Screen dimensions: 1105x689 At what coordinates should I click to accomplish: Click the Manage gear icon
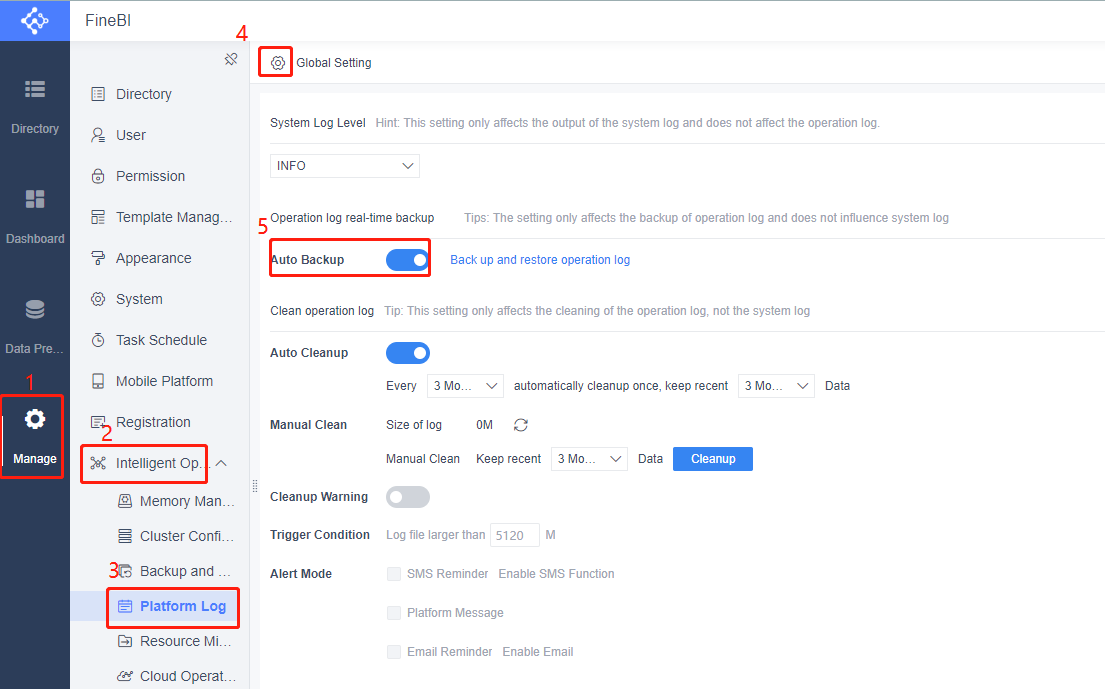coord(35,419)
